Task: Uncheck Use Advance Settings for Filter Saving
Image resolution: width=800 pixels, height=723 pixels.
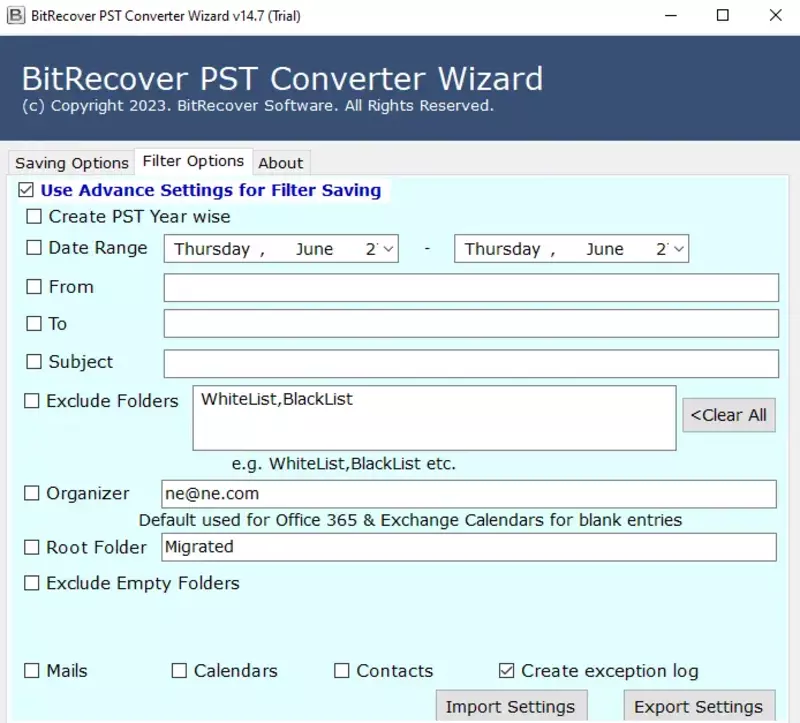Action: pyautogui.click(x=26, y=190)
